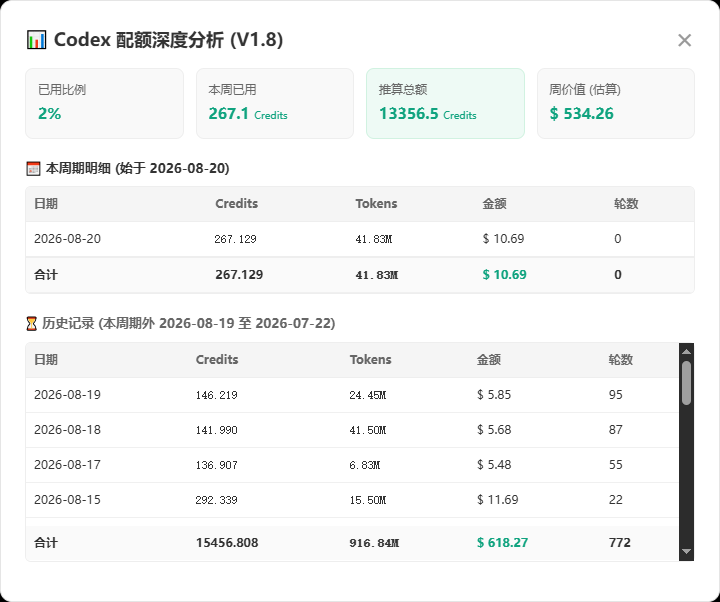Screen dimensions: 720x602
Task: Click the Tokens value '24.45M'
Action: pos(368,395)
